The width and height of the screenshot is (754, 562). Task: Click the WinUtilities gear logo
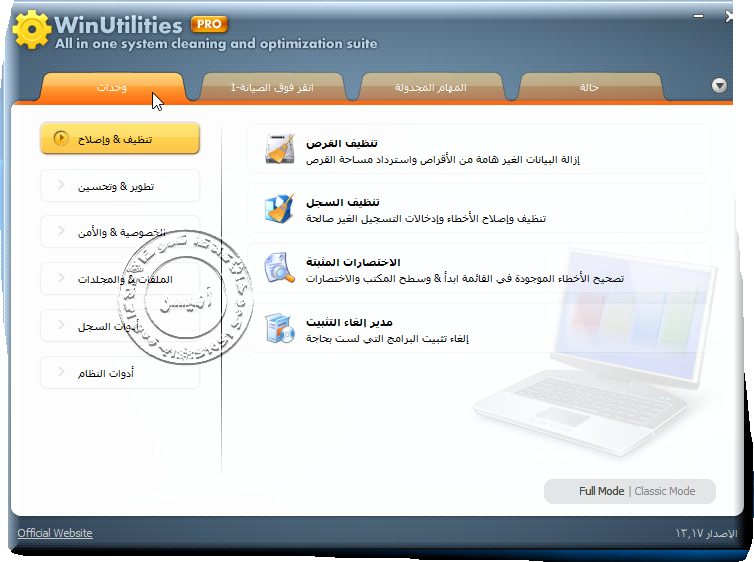[x=31, y=30]
